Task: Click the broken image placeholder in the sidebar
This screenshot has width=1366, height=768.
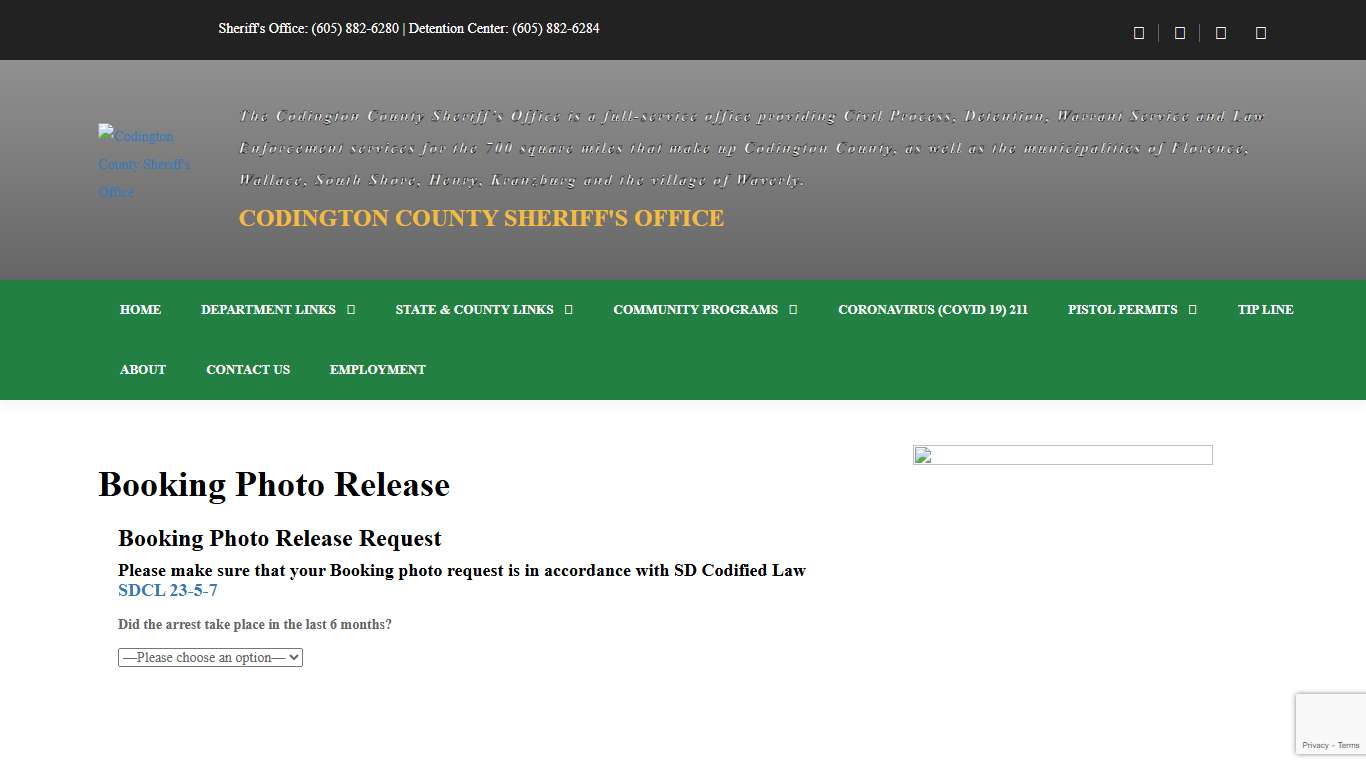Action: pos(1062,456)
